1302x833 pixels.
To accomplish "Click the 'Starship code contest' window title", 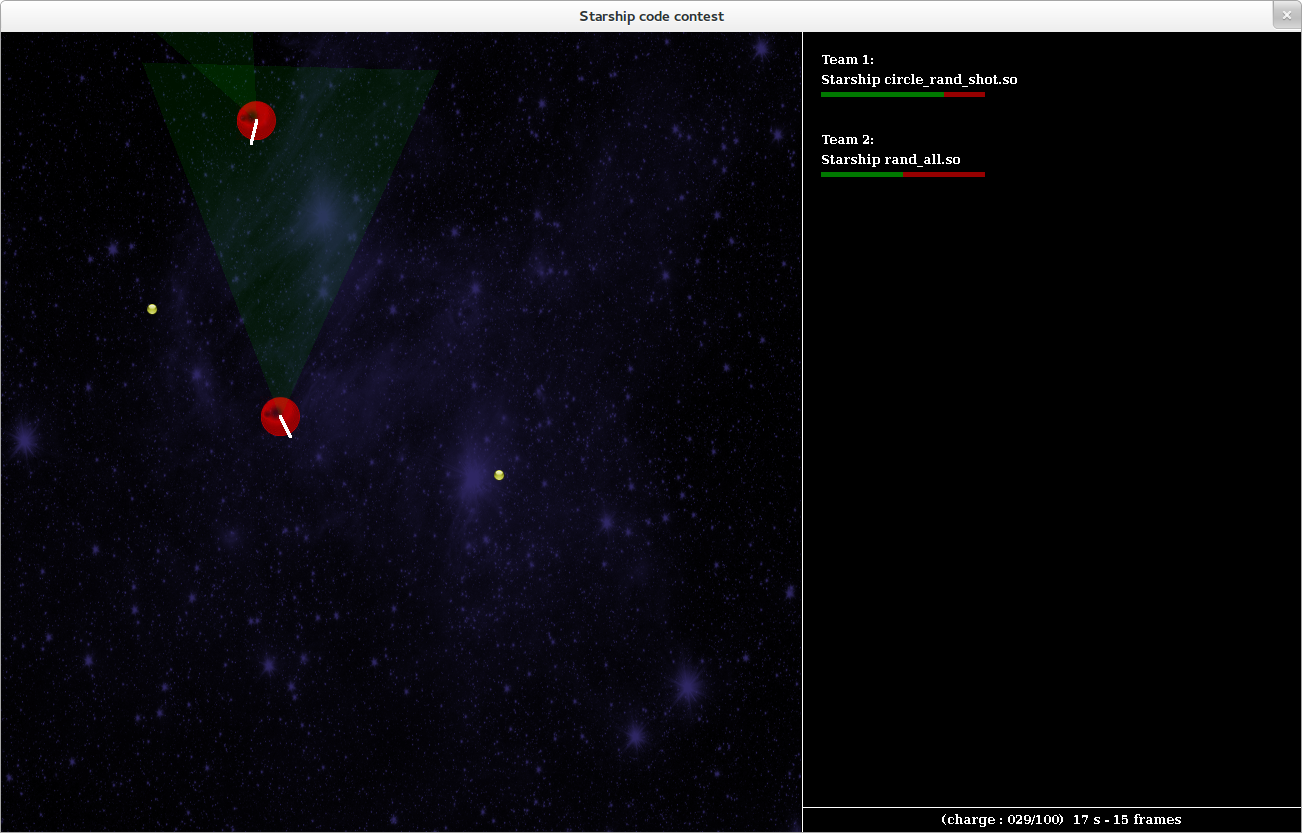I will coord(652,16).
